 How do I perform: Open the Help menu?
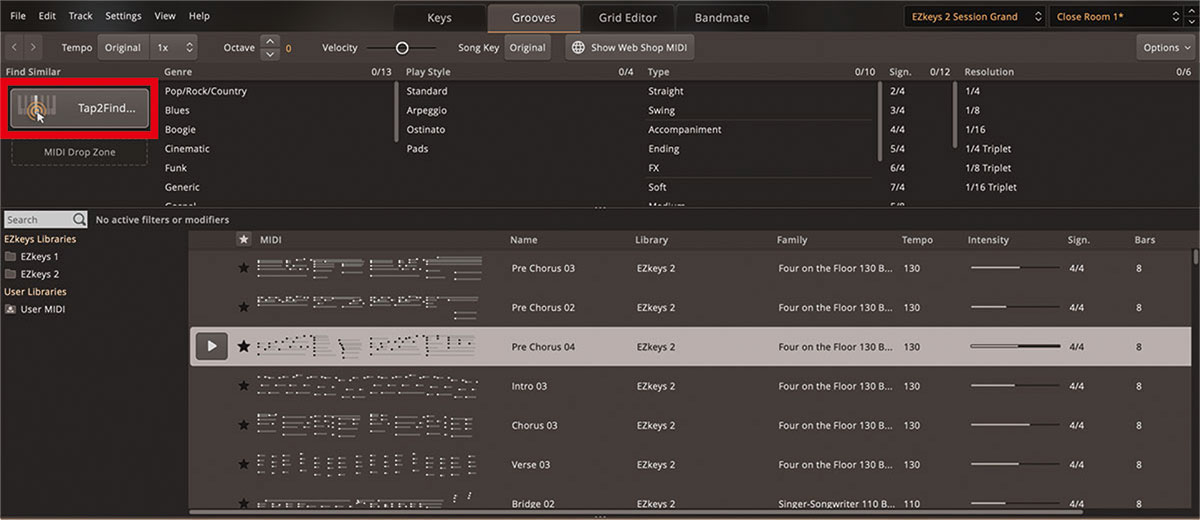[199, 16]
